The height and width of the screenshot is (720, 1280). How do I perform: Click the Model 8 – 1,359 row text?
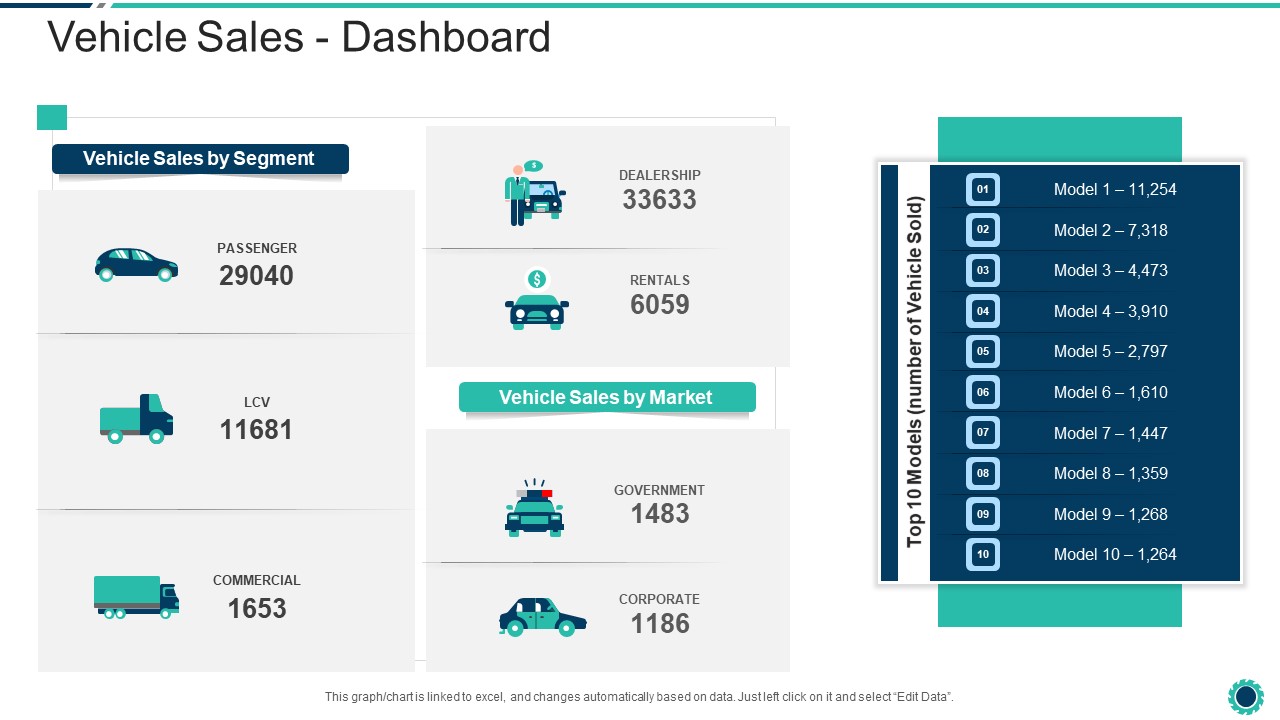[1111, 473]
